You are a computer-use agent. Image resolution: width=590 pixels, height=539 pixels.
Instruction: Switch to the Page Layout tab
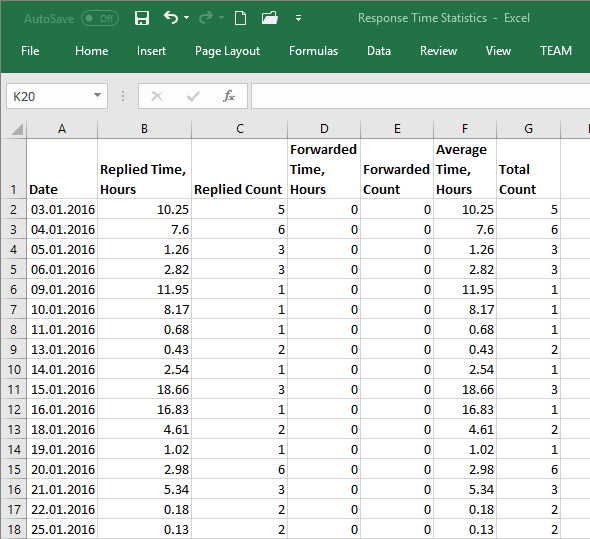tap(227, 51)
